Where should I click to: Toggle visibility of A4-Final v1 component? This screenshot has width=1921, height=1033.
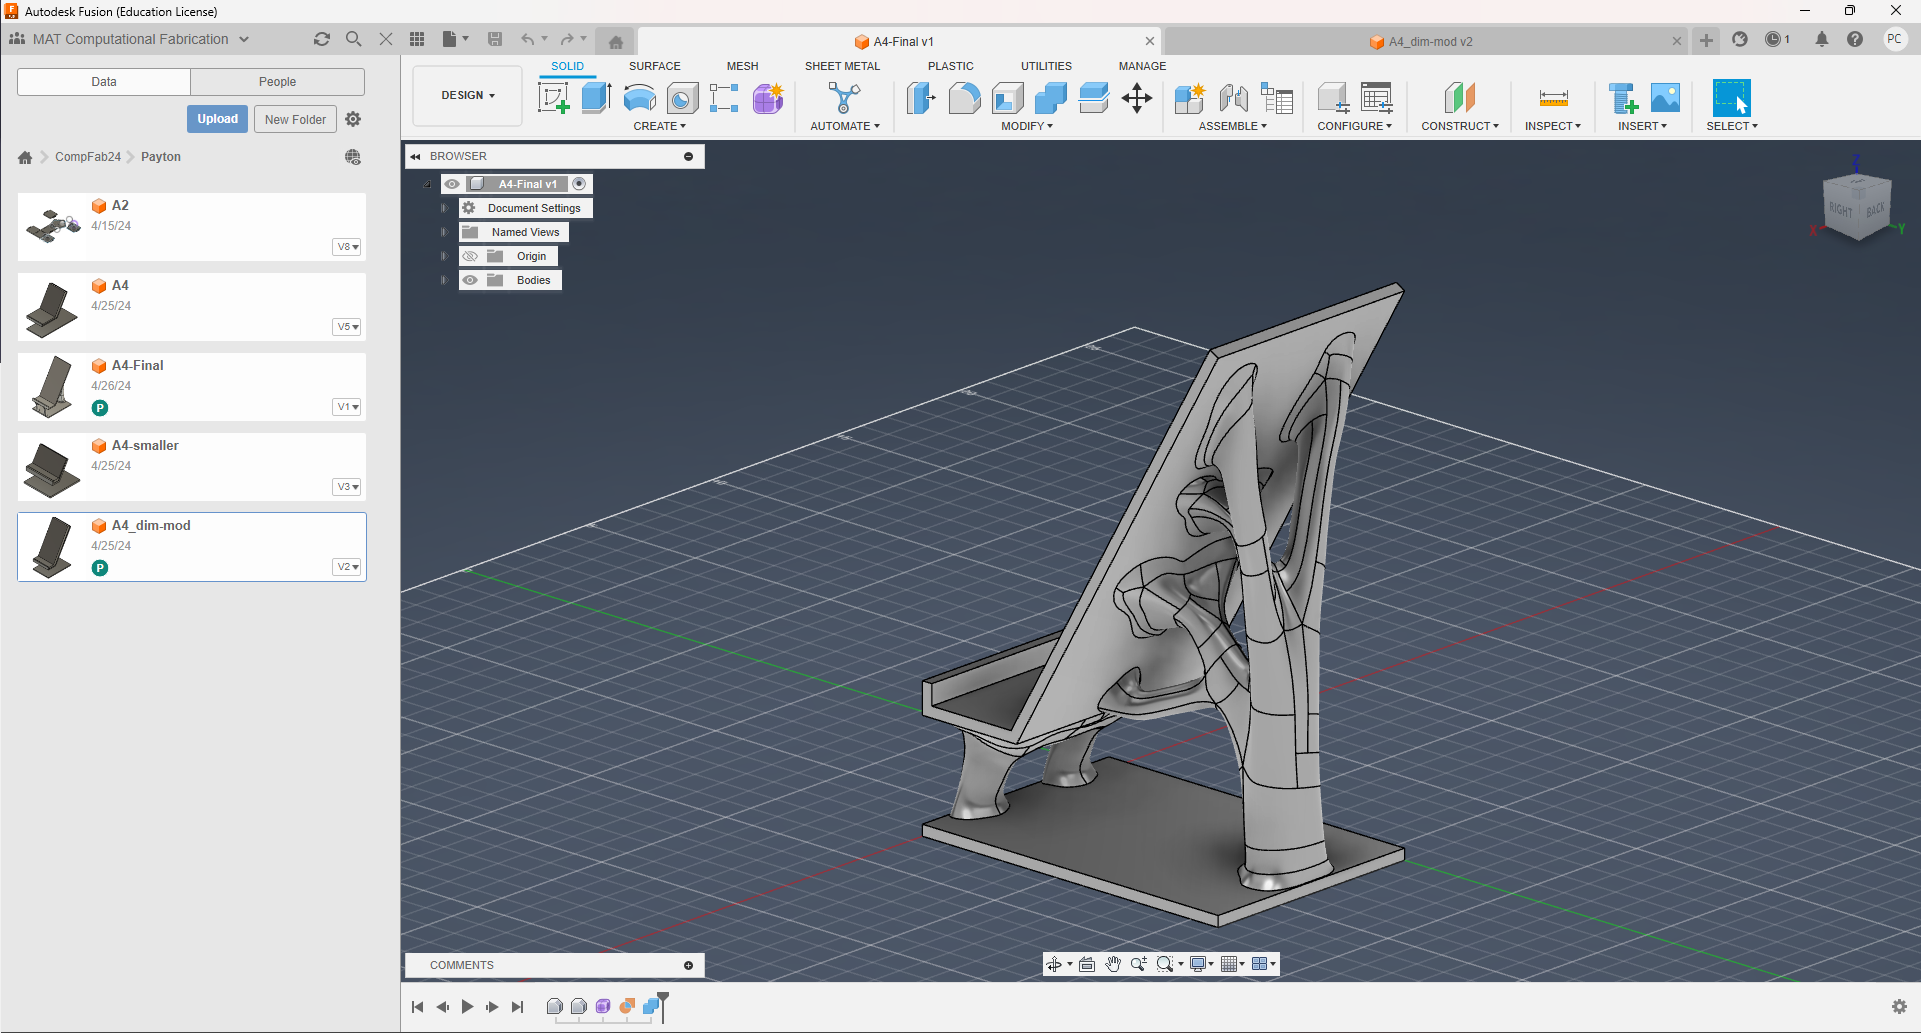click(452, 184)
